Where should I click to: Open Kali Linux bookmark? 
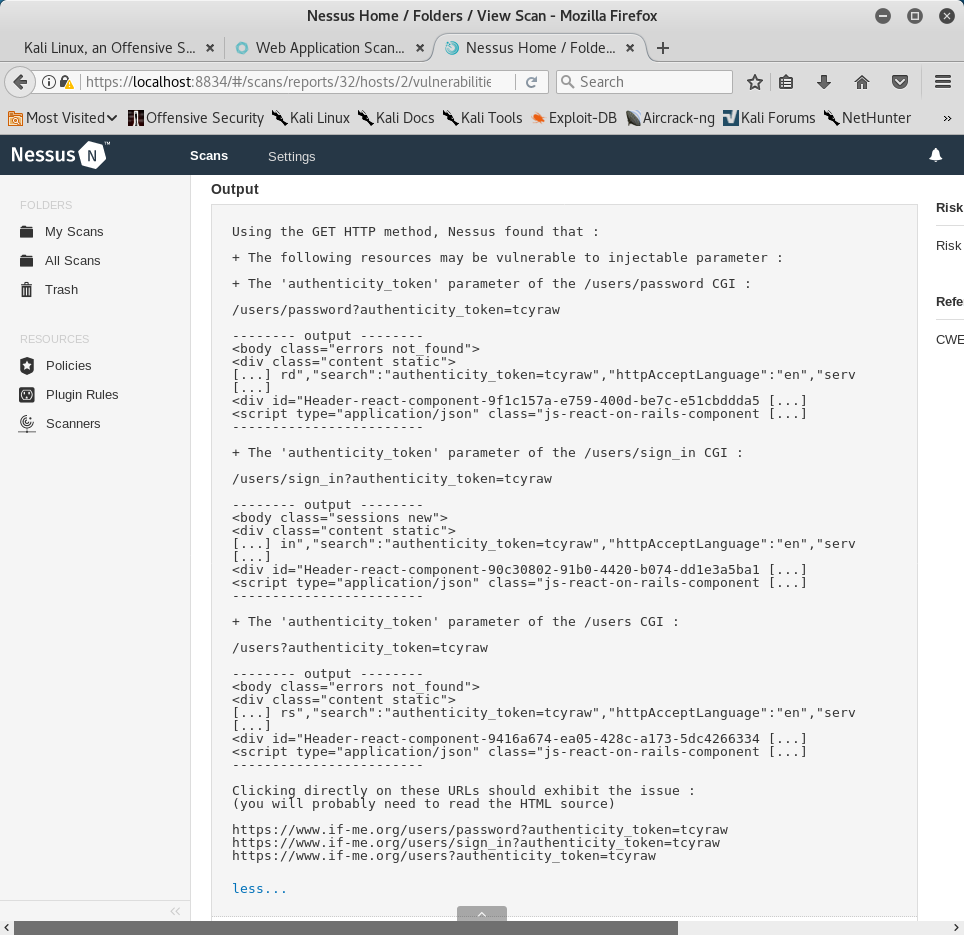(311, 118)
